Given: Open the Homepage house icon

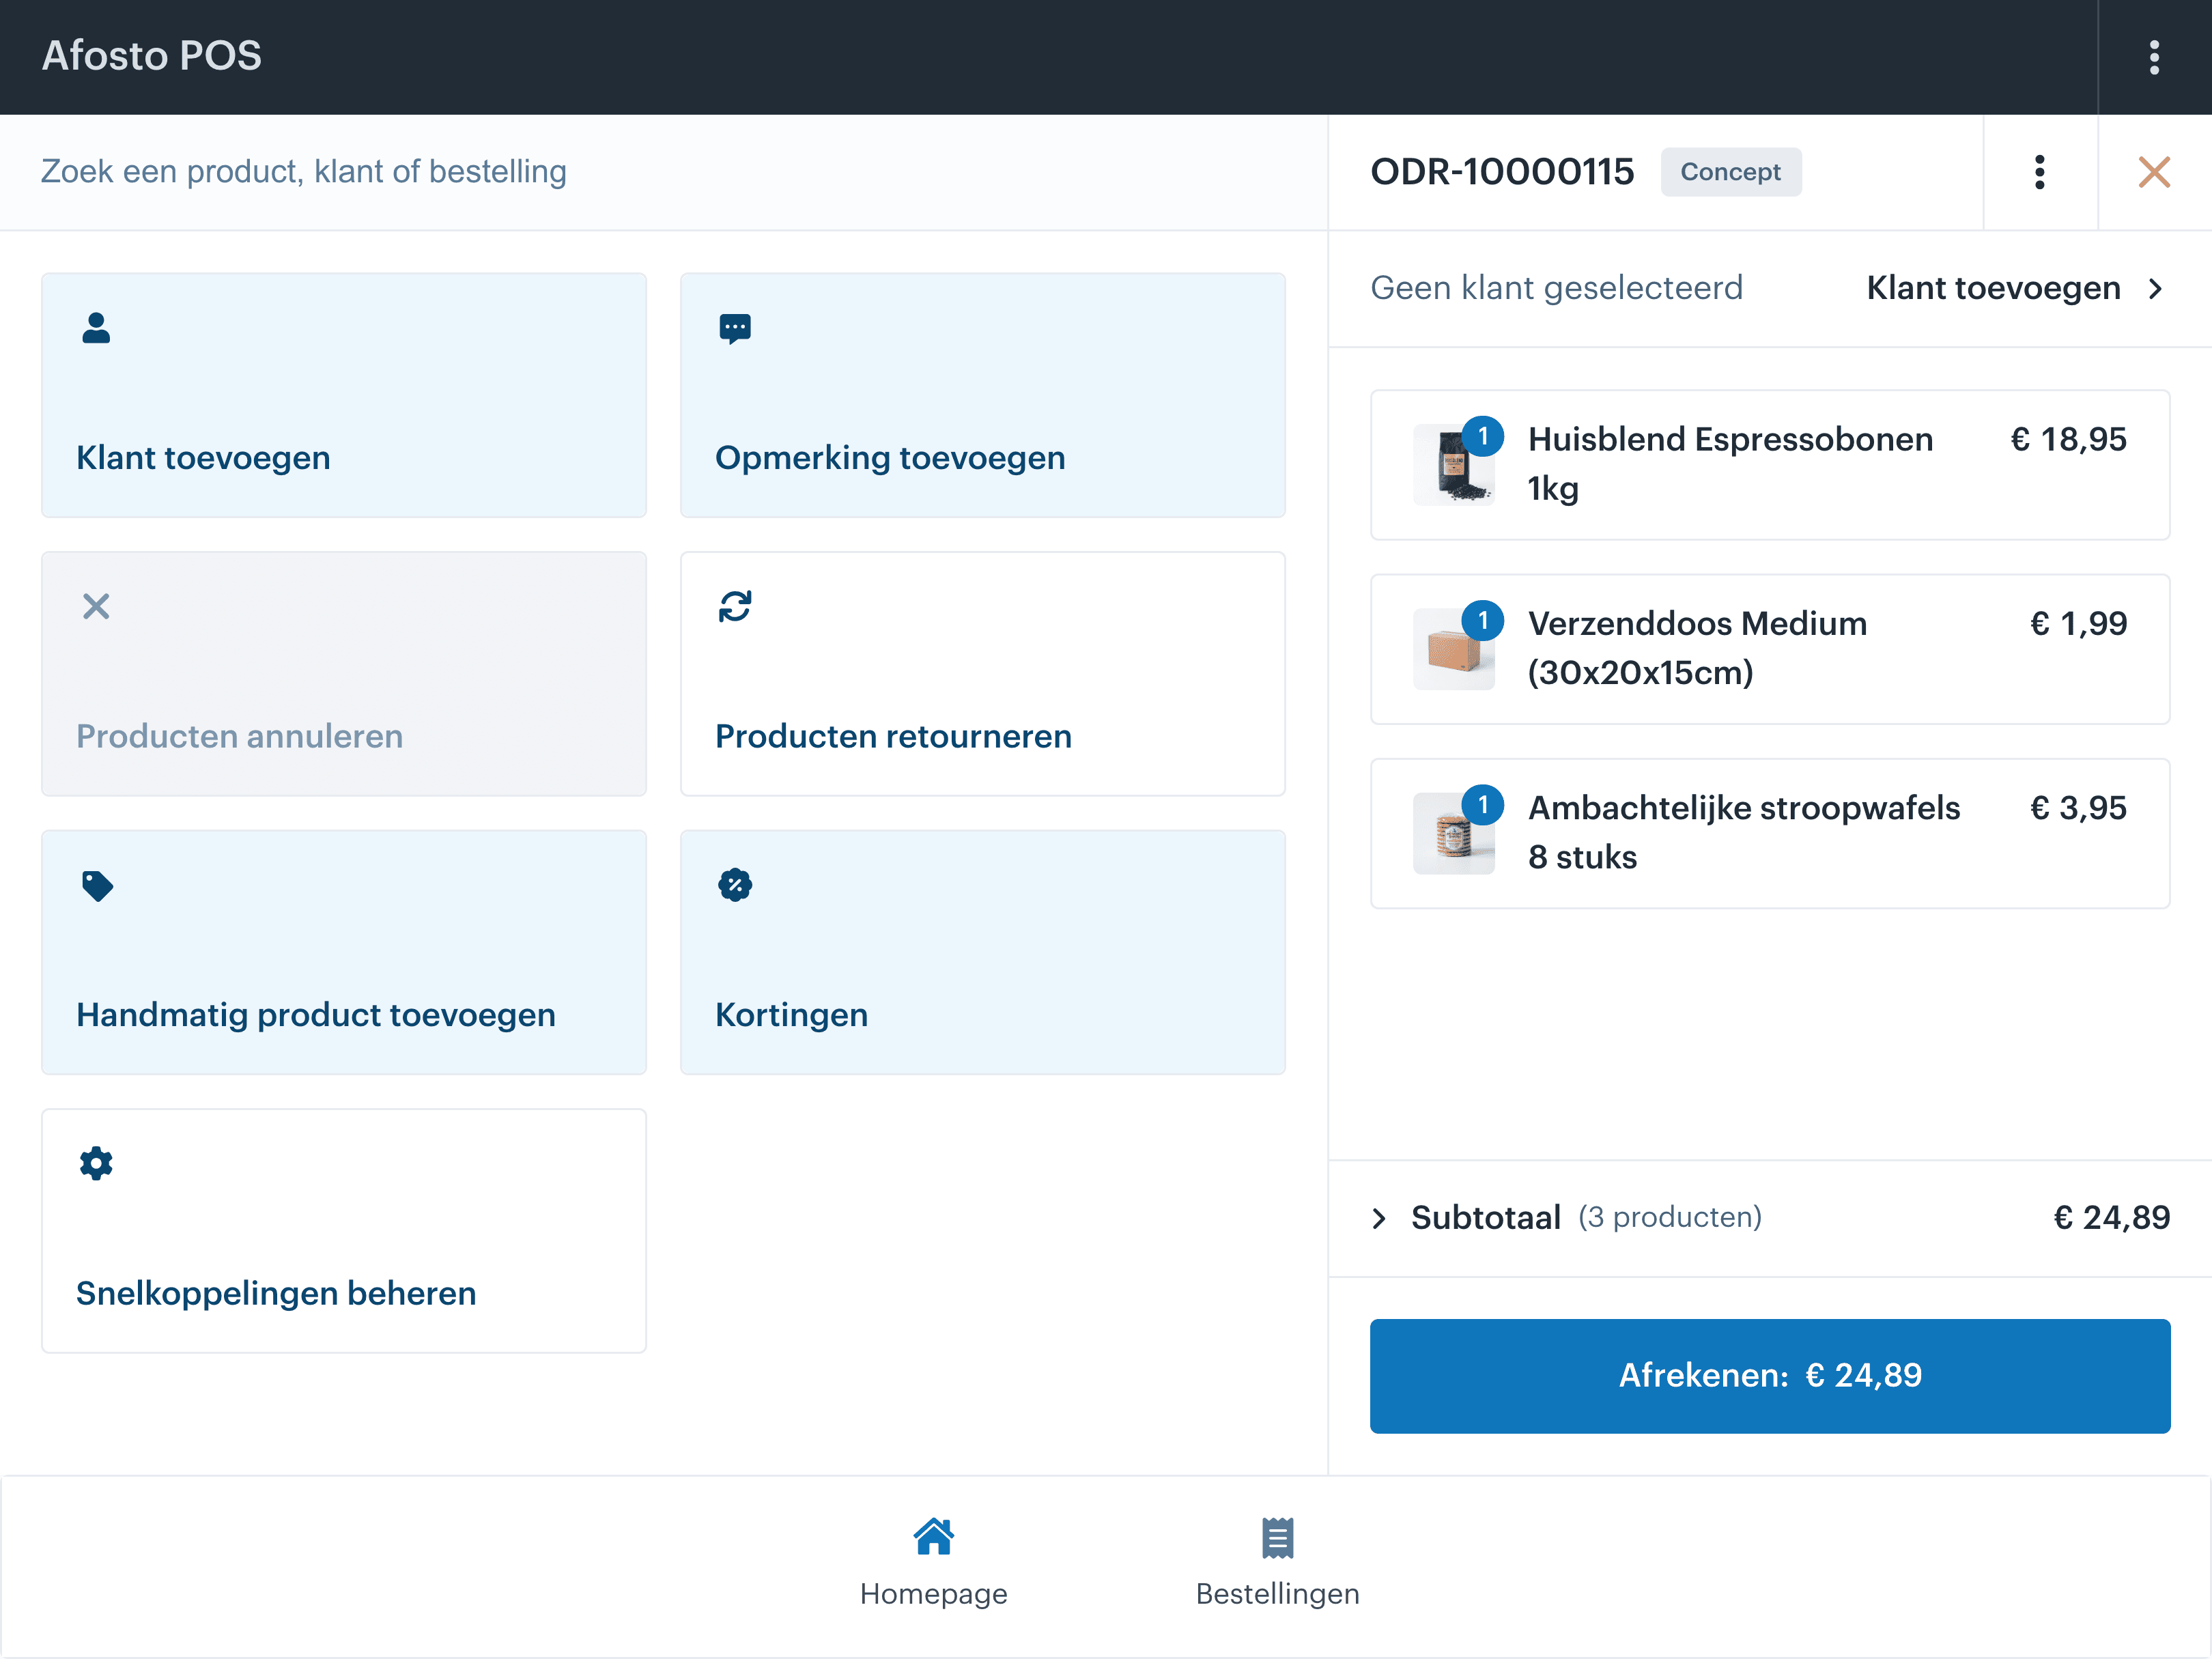Looking at the screenshot, I should point(934,1537).
